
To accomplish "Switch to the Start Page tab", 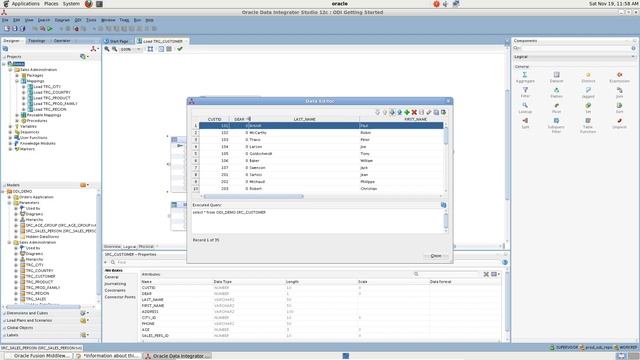I will click(x=117, y=41).
